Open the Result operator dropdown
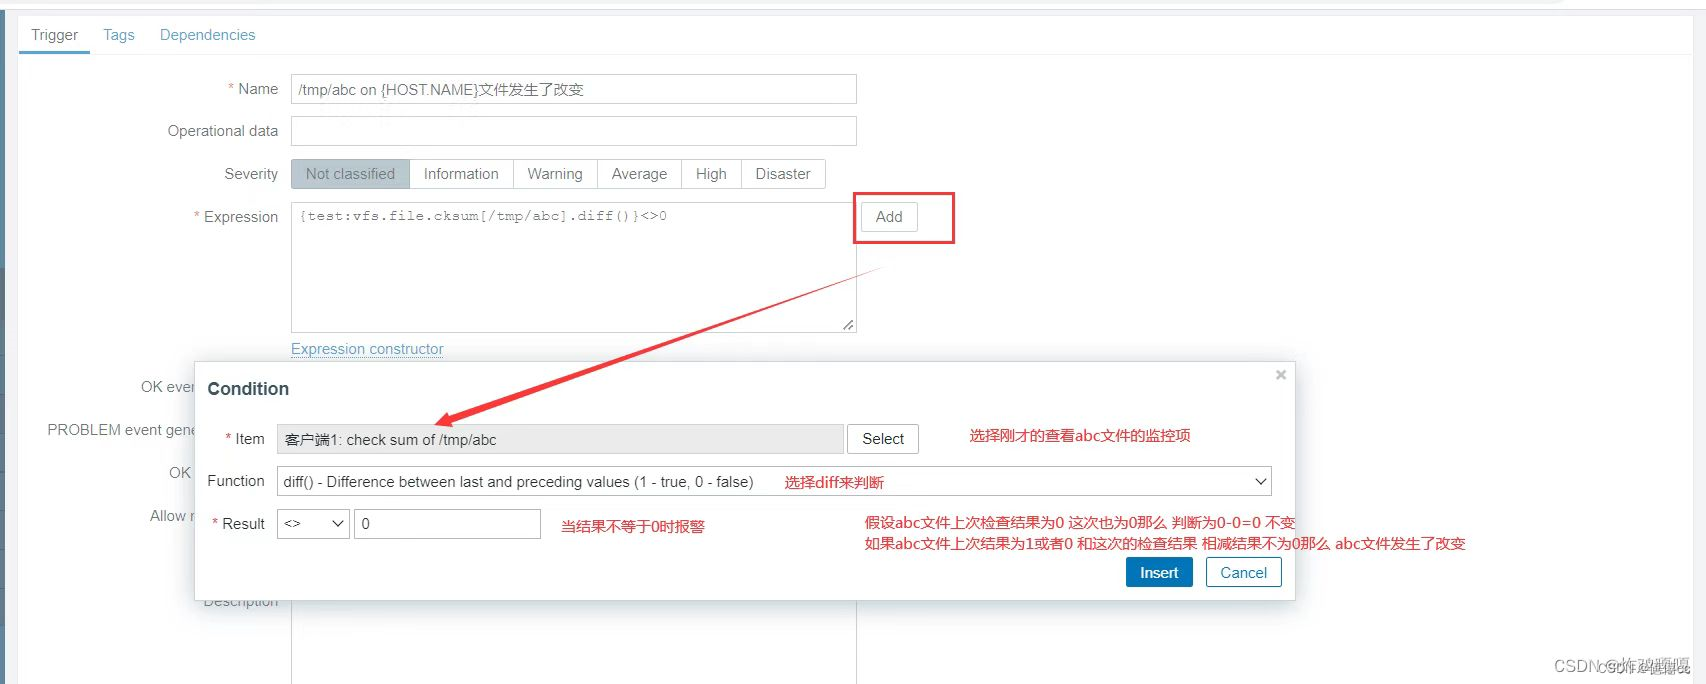1706x684 pixels. [x=313, y=524]
